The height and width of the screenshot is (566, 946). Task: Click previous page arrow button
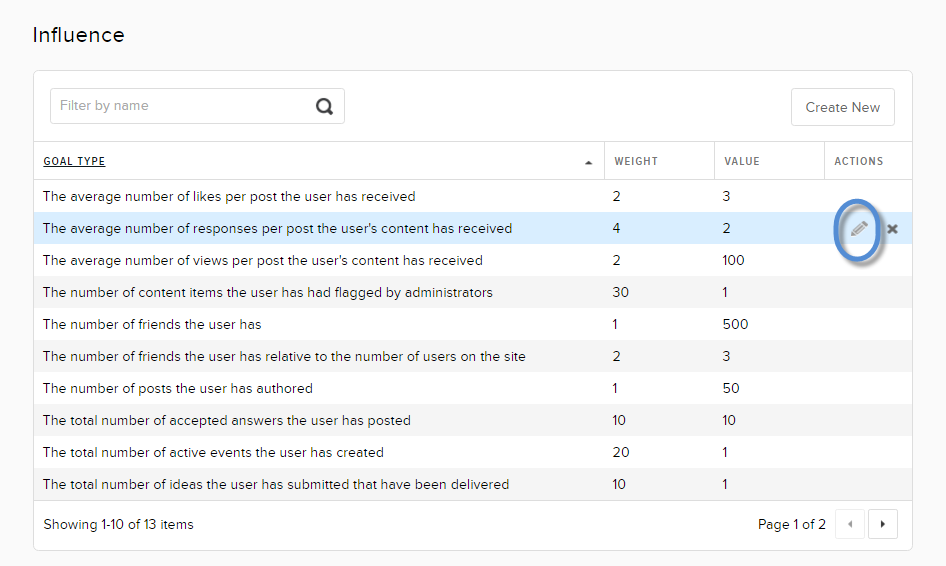click(x=850, y=524)
